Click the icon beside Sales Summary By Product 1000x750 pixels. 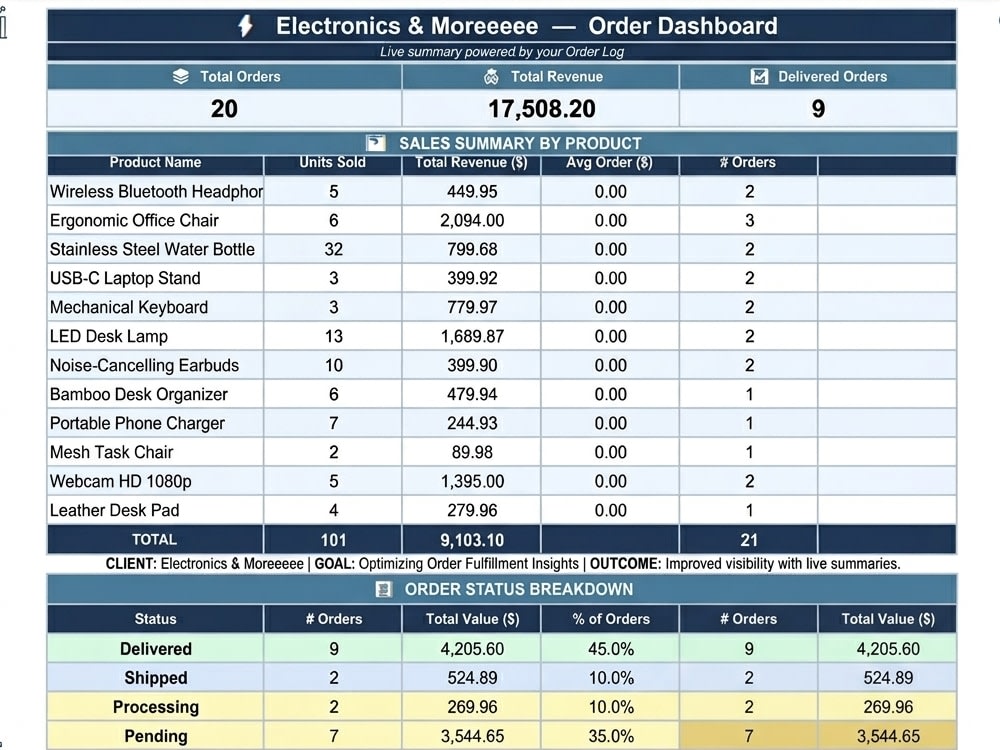[x=376, y=143]
